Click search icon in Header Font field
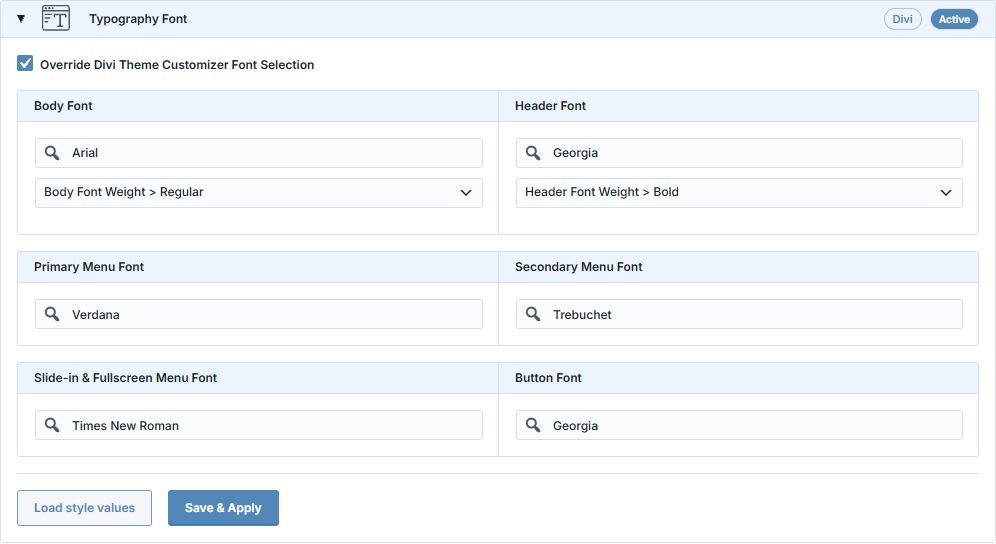 533,153
